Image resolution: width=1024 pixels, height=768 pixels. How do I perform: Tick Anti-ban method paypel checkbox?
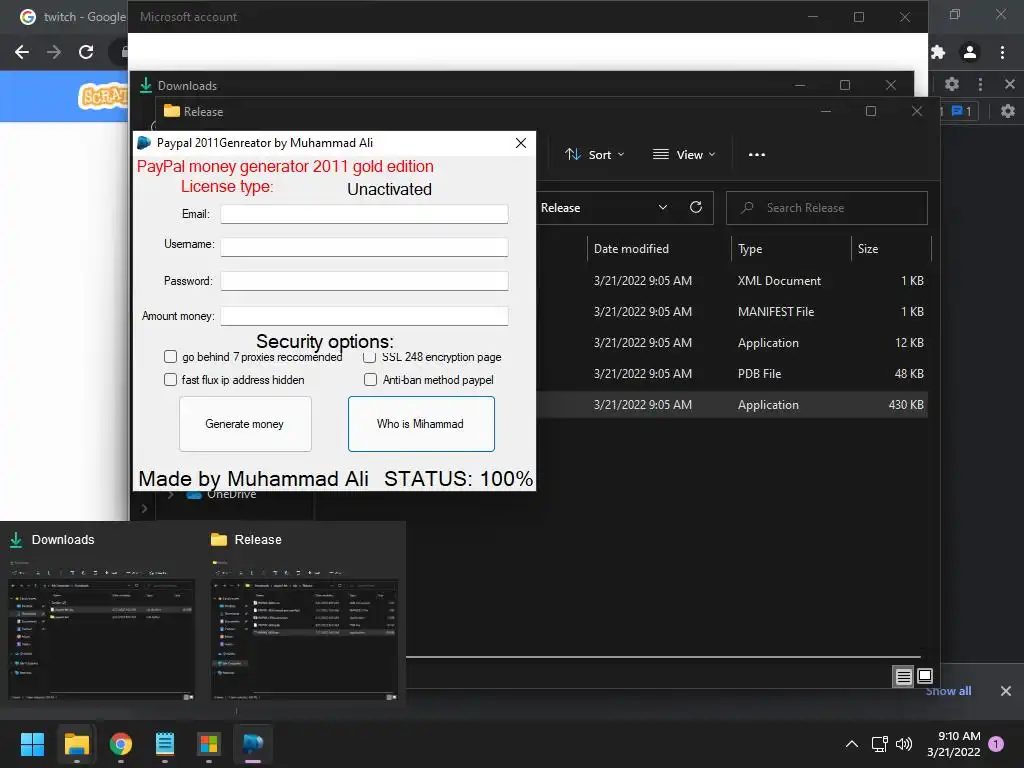coord(370,379)
